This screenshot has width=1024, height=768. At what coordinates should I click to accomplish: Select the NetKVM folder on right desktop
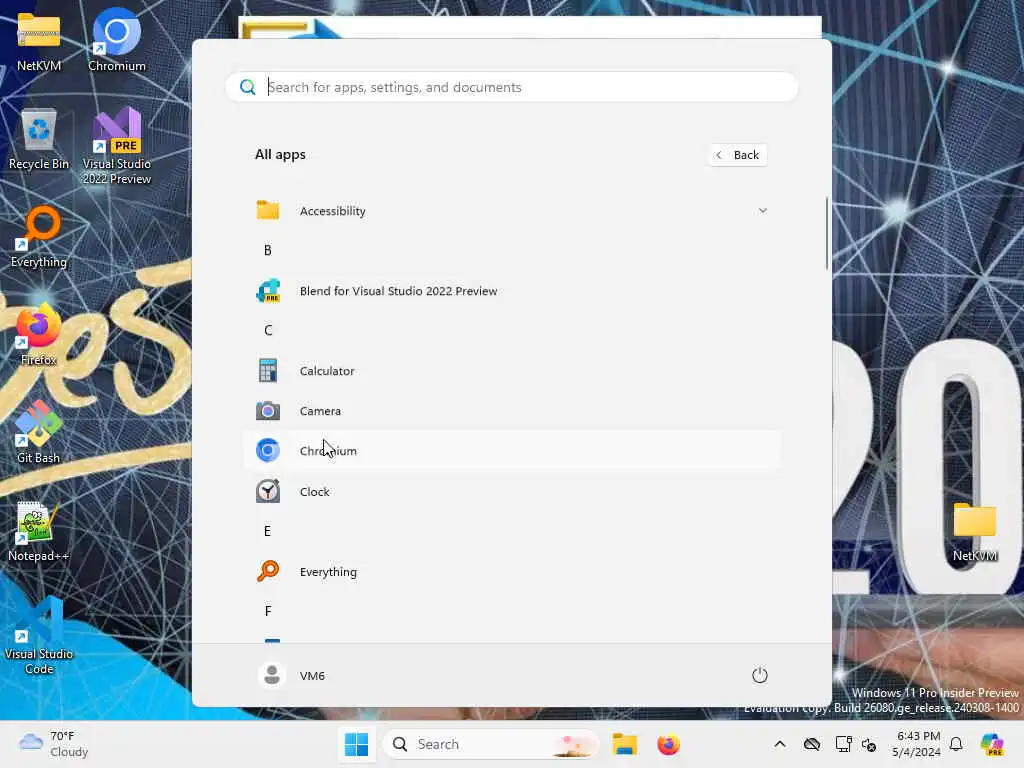974,530
